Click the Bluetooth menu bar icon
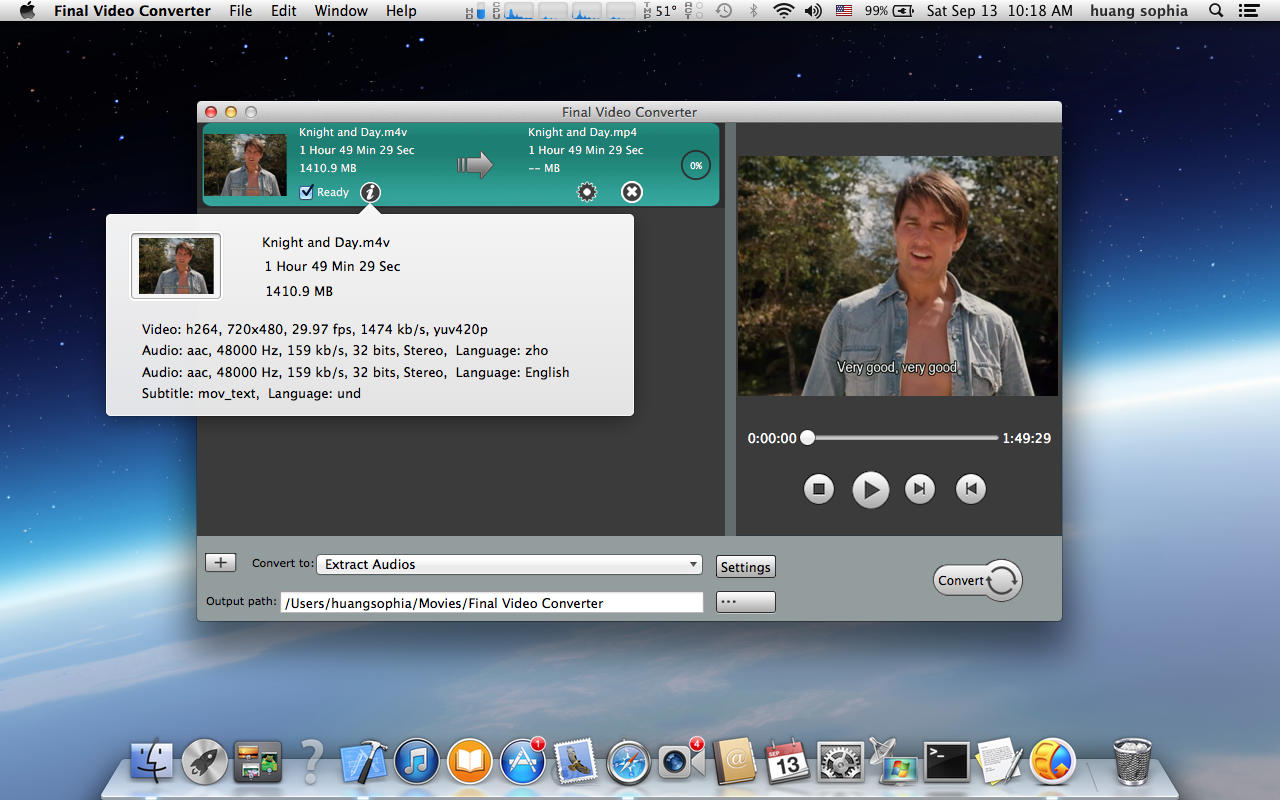Image resolution: width=1280 pixels, height=800 pixels. coord(754,11)
